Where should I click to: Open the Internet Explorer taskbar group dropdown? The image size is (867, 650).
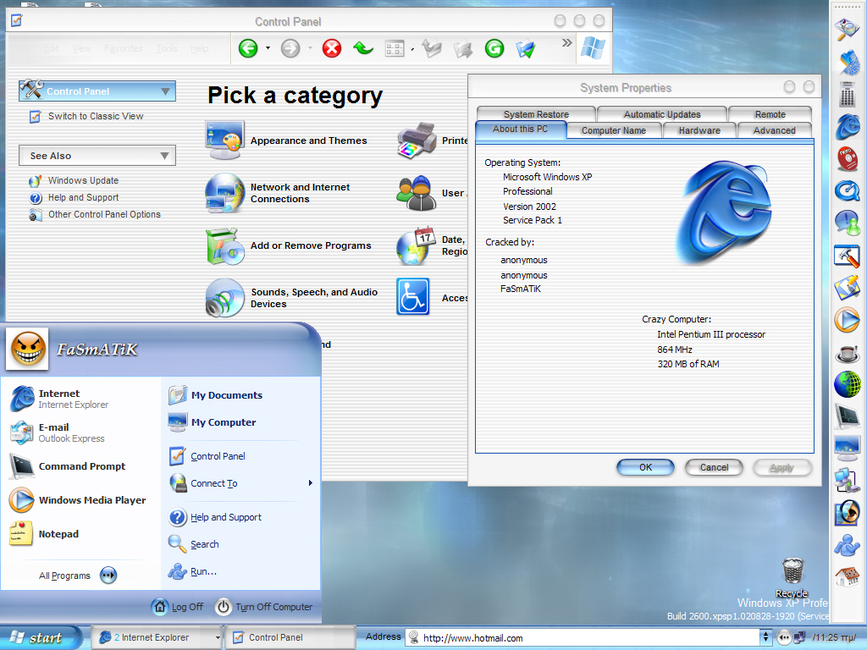[x=217, y=637]
